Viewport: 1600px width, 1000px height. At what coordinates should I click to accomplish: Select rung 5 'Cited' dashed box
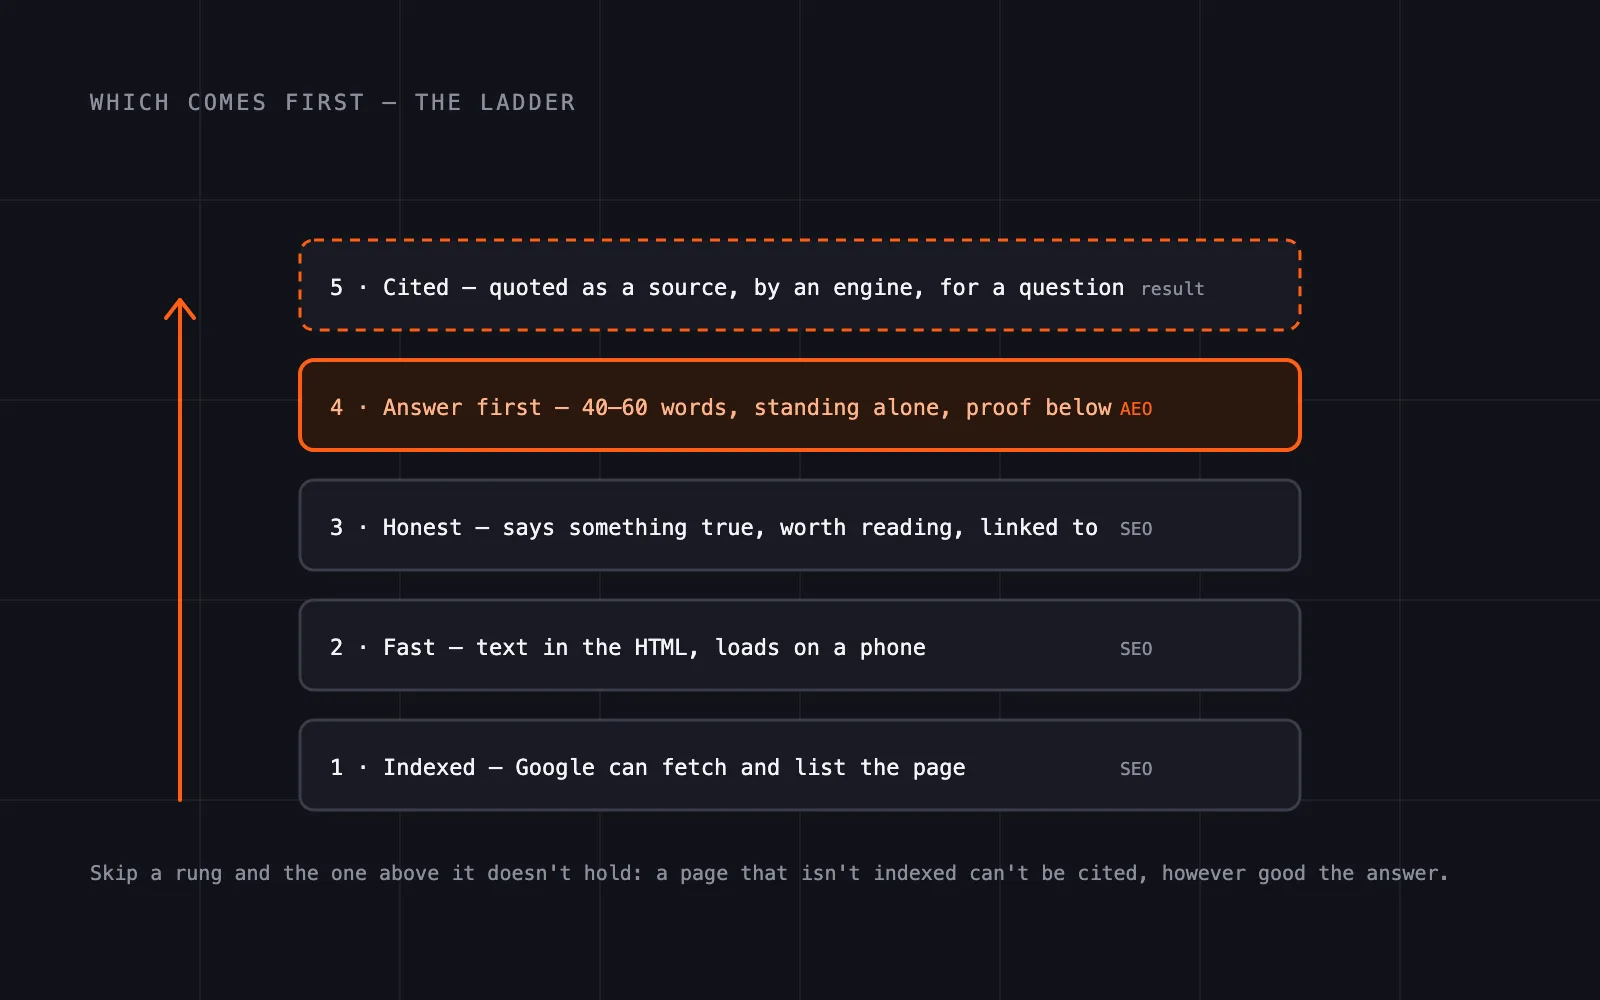point(800,285)
